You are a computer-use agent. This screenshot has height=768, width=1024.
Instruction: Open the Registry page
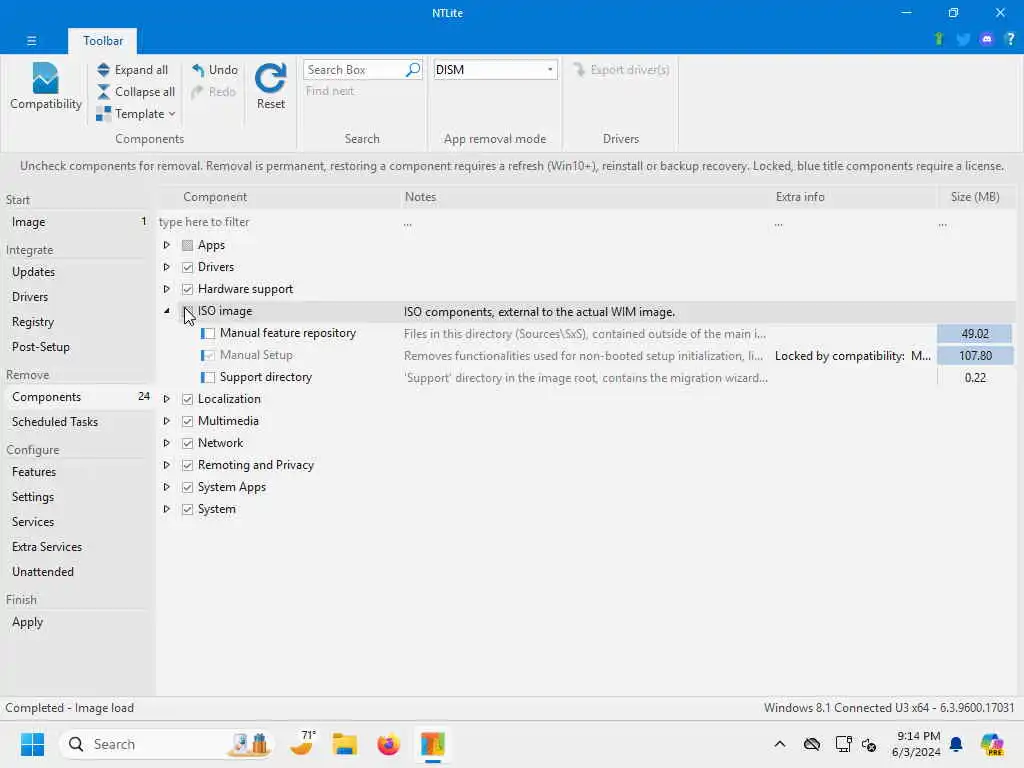point(77,322)
